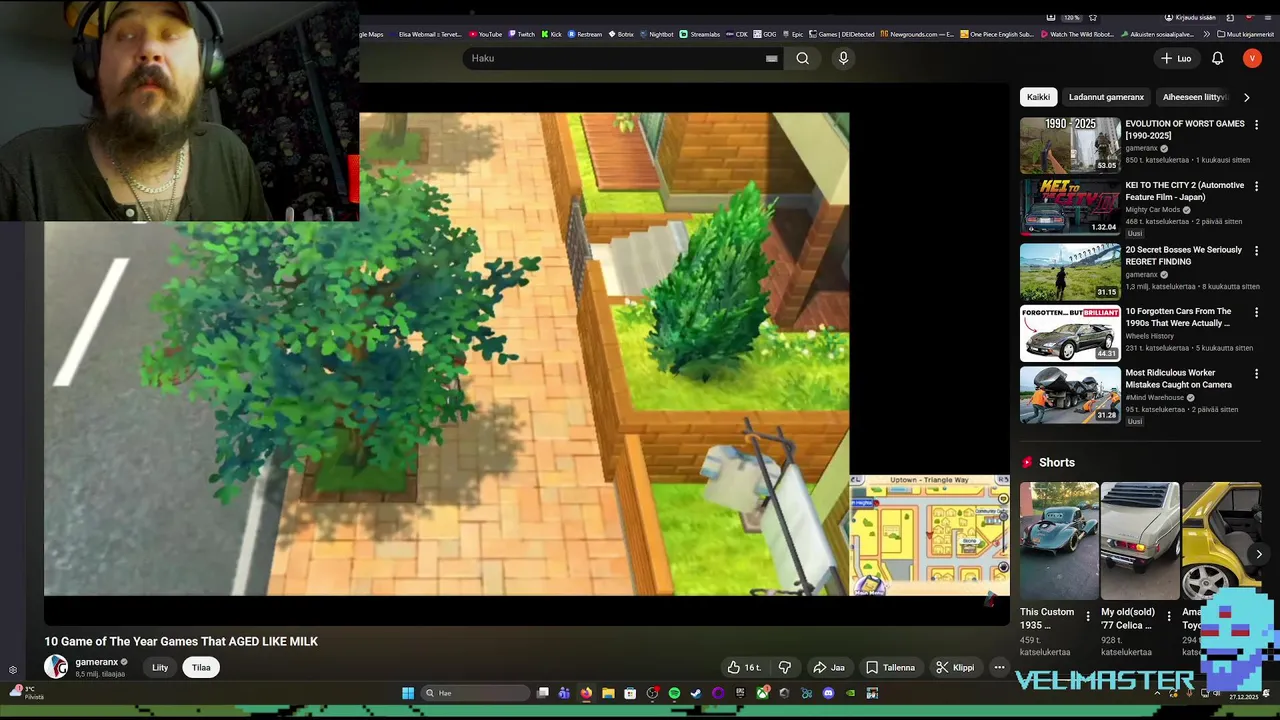Open Most Ridiculous Worker Mistakes video title
Image resolution: width=1280 pixels, height=720 pixels.
point(1178,378)
